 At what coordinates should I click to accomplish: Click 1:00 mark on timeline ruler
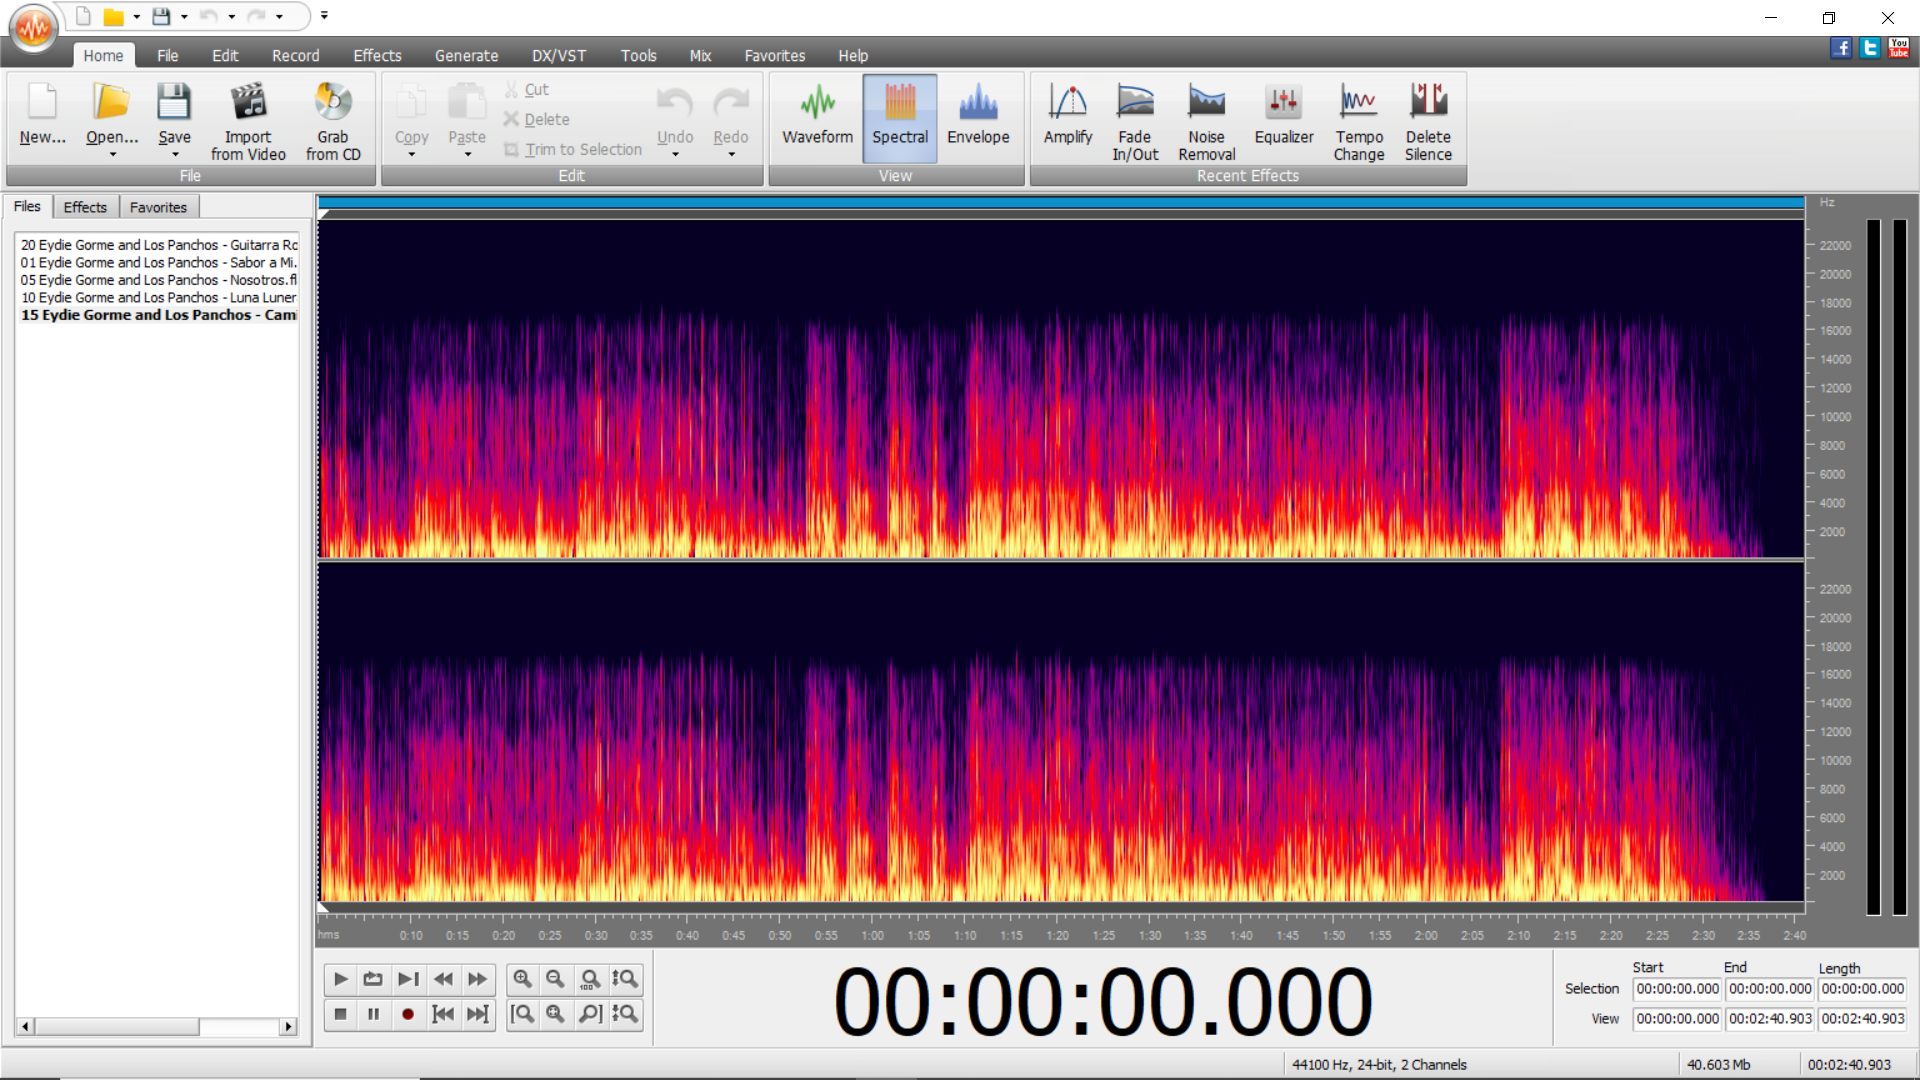click(872, 936)
